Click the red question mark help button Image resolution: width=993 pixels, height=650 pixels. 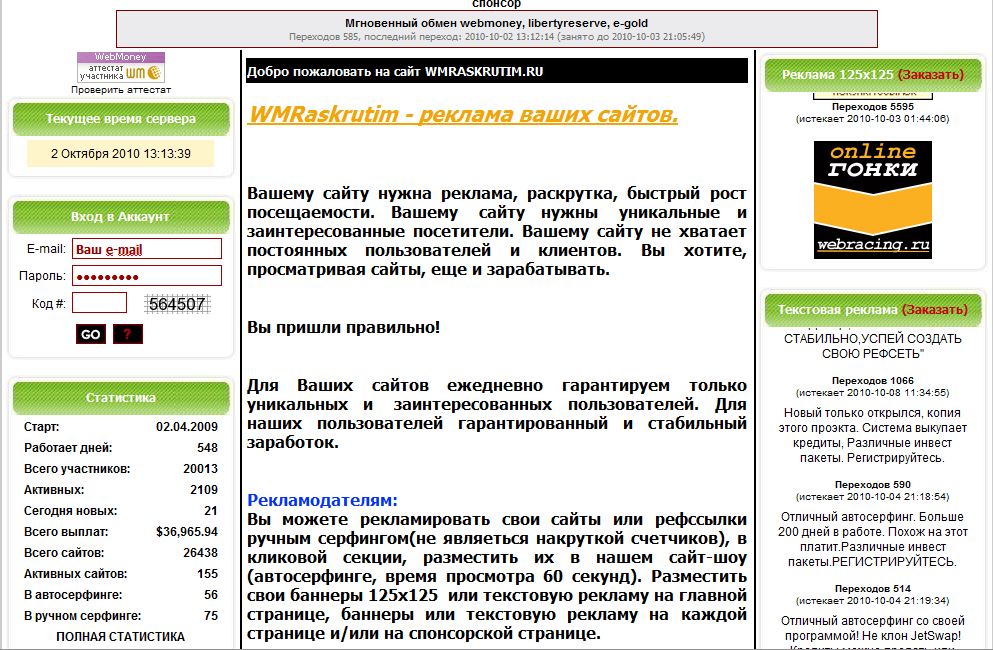128,334
